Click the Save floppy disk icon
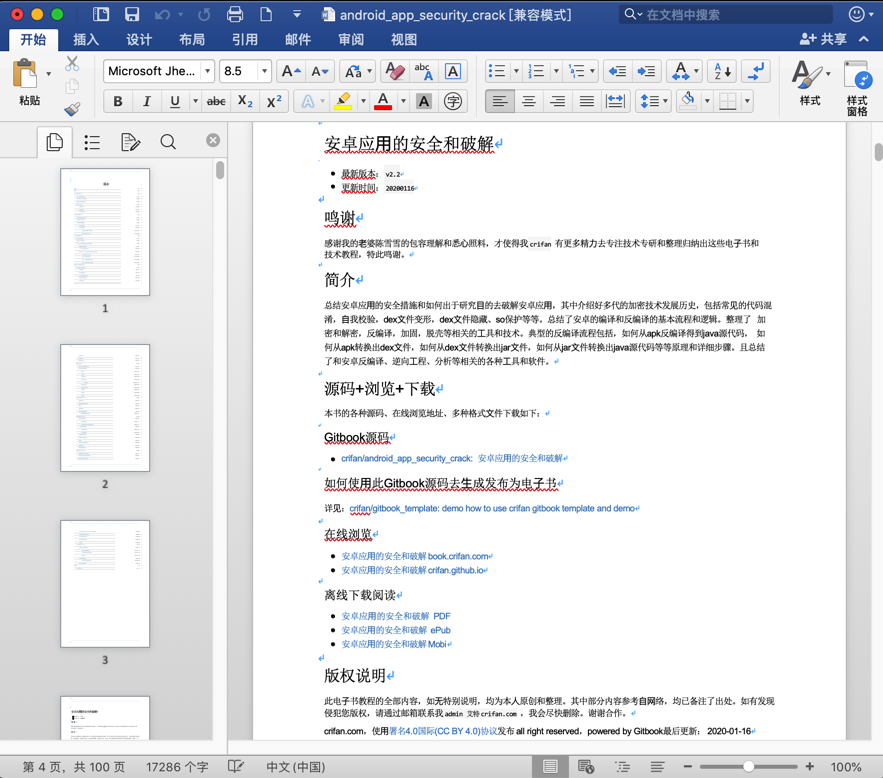883x778 pixels. point(132,14)
